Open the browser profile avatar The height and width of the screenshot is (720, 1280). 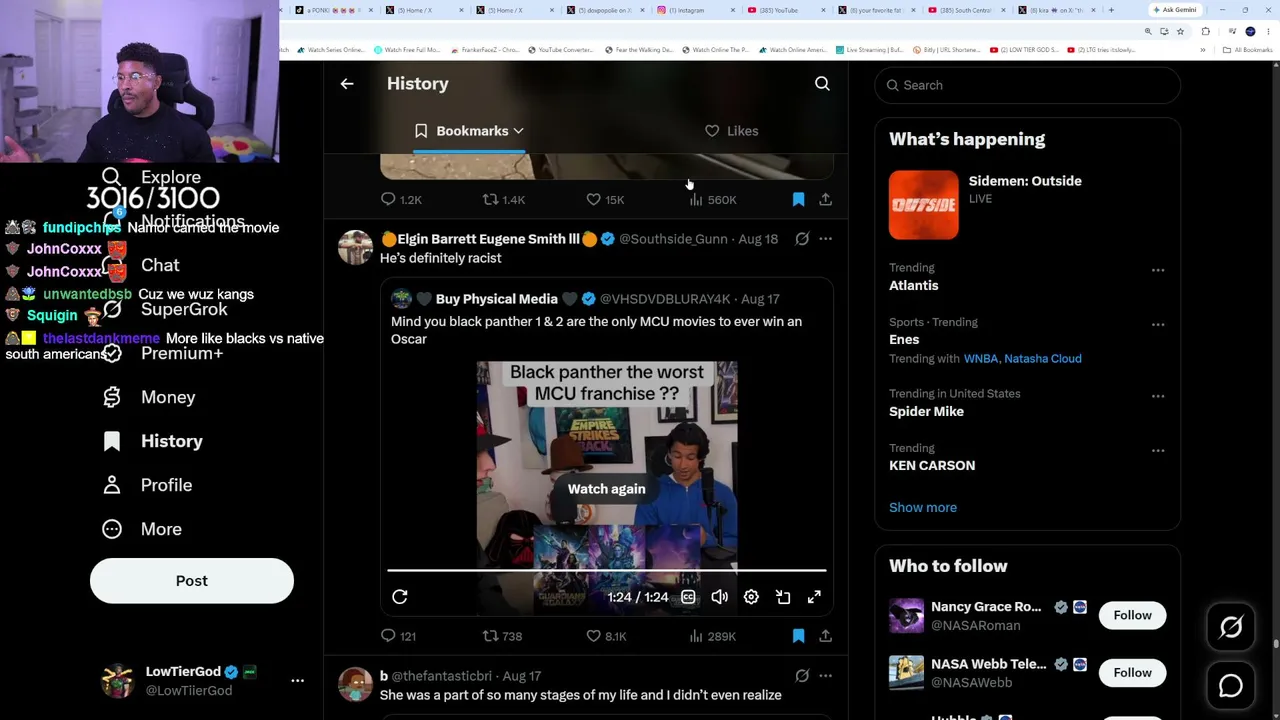(1250, 31)
